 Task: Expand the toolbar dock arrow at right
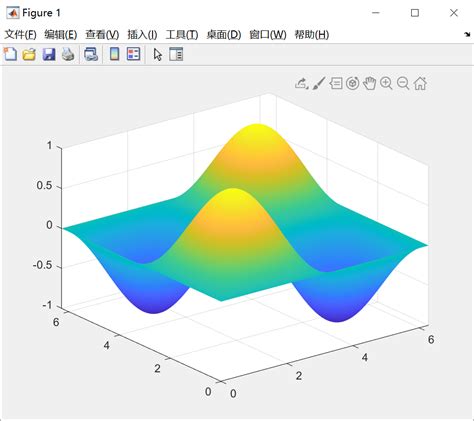coord(467,34)
